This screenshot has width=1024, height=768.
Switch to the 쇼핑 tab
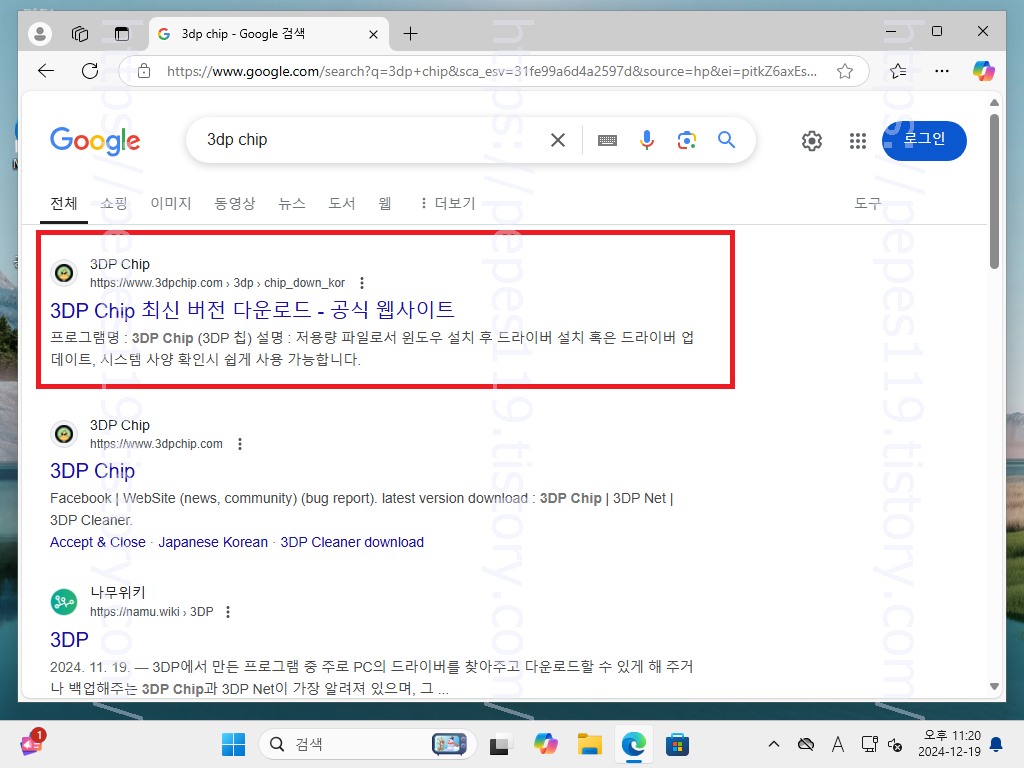(x=114, y=203)
